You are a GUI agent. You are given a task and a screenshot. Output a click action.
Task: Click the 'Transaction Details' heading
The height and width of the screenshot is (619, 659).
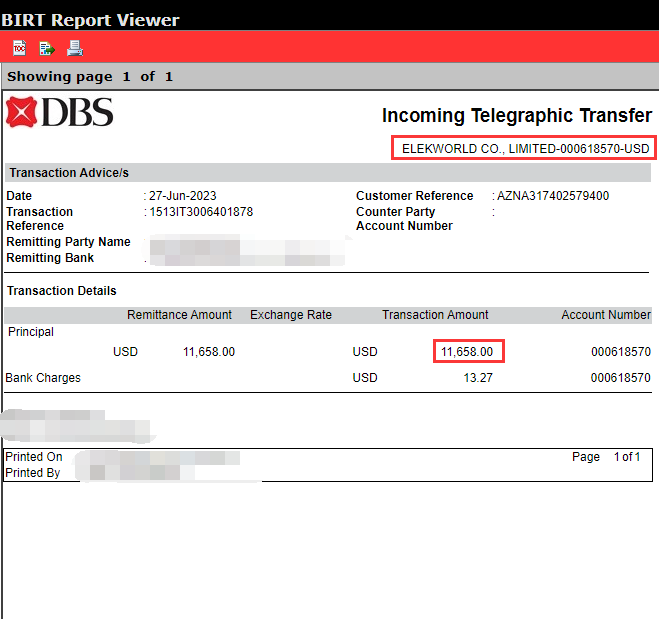coord(61,291)
